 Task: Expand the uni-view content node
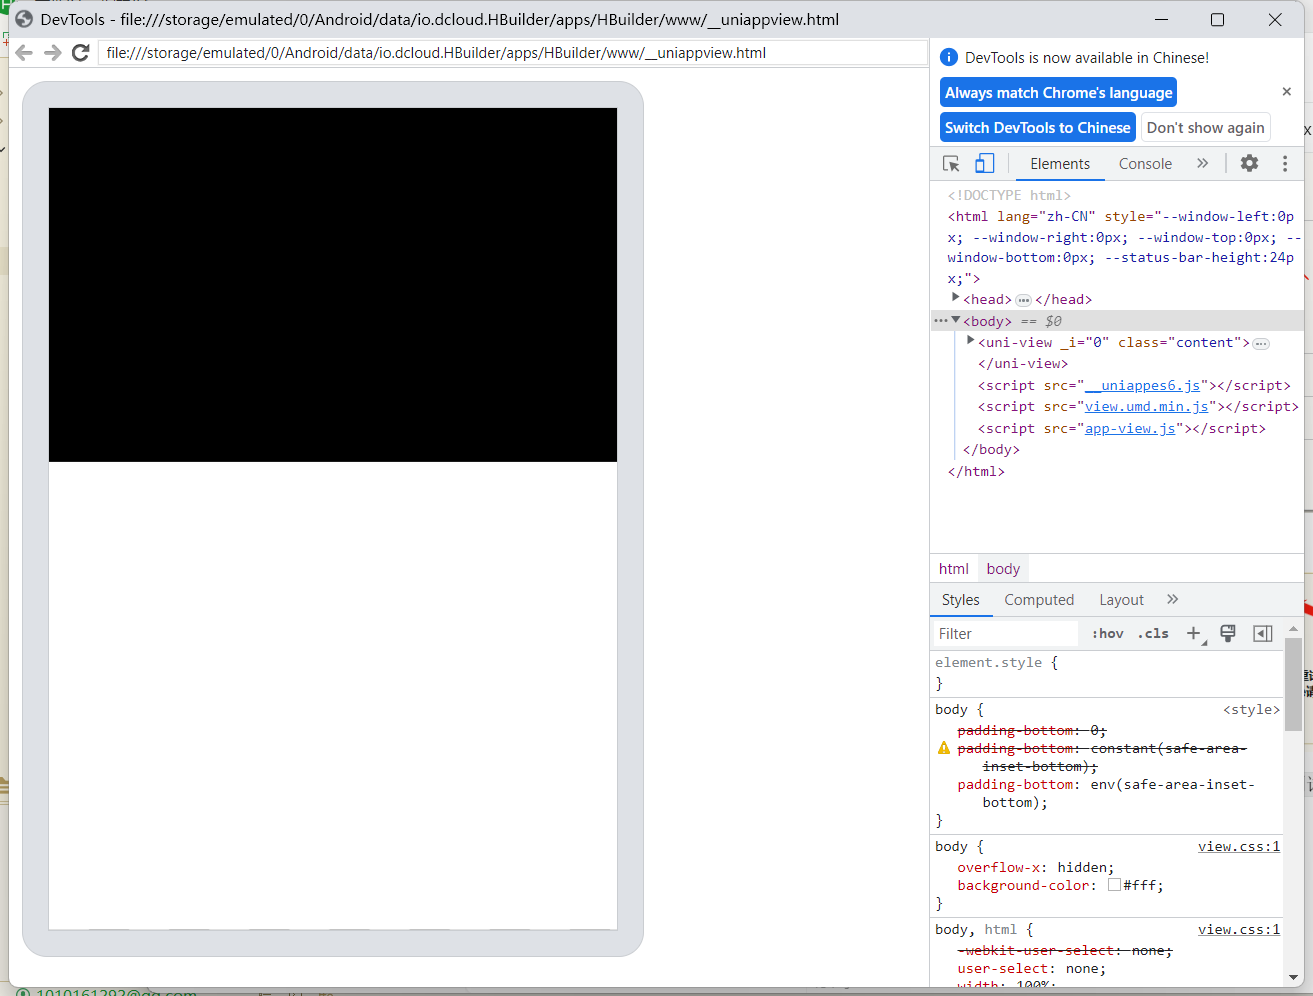click(x=970, y=341)
